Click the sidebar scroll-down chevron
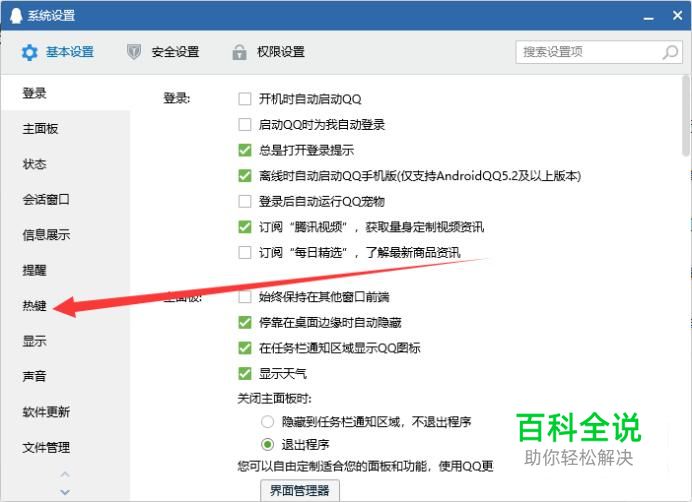 65,492
